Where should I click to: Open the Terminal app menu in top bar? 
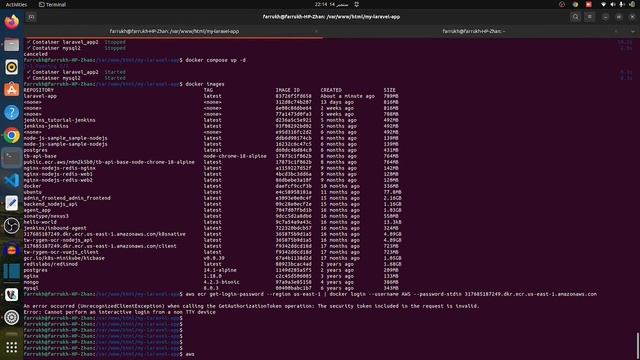coord(52,4)
